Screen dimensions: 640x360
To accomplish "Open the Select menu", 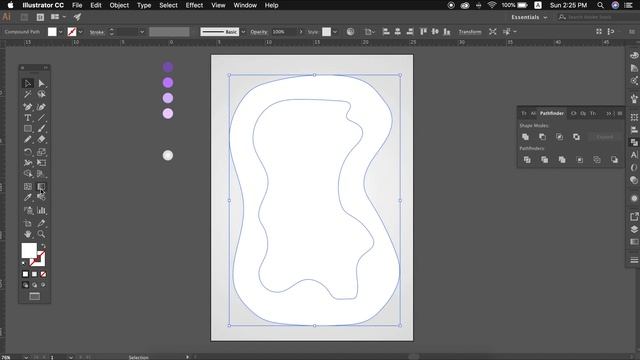I will pyautogui.click(x=168, y=5).
